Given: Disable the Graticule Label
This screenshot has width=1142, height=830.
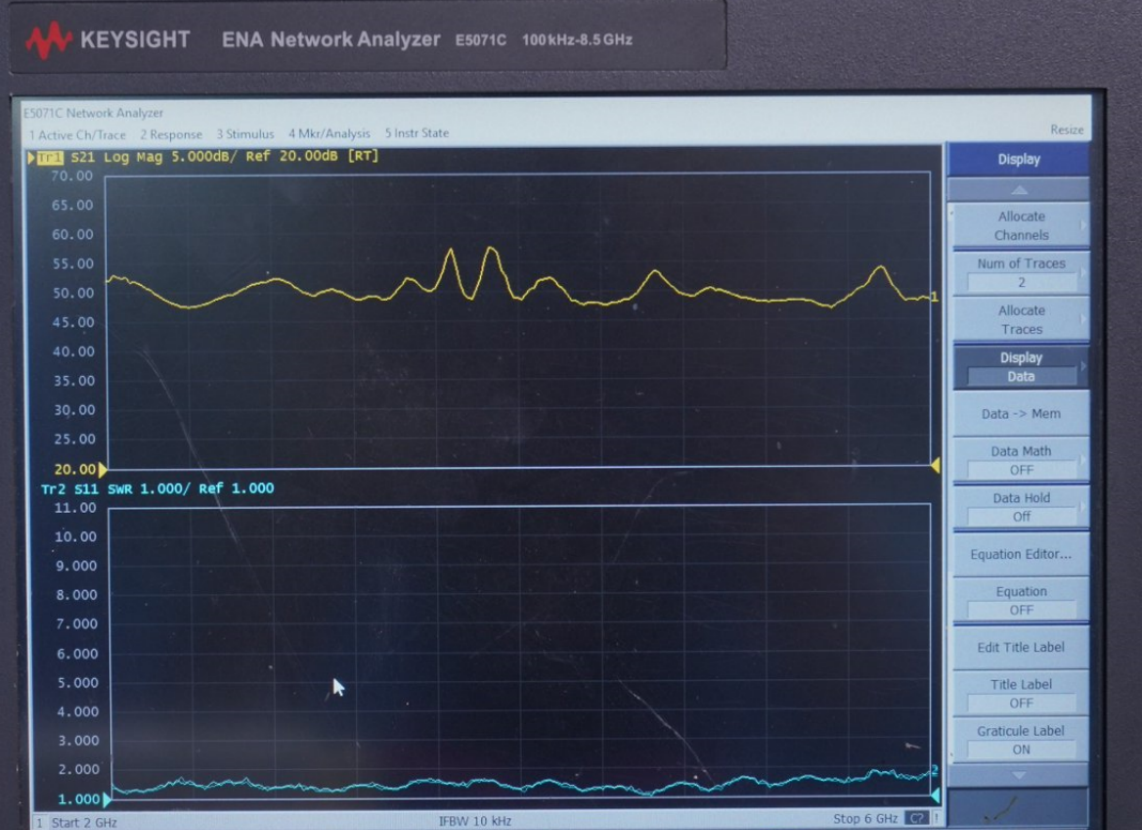Looking at the screenshot, I should click(x=1019, y=738).
